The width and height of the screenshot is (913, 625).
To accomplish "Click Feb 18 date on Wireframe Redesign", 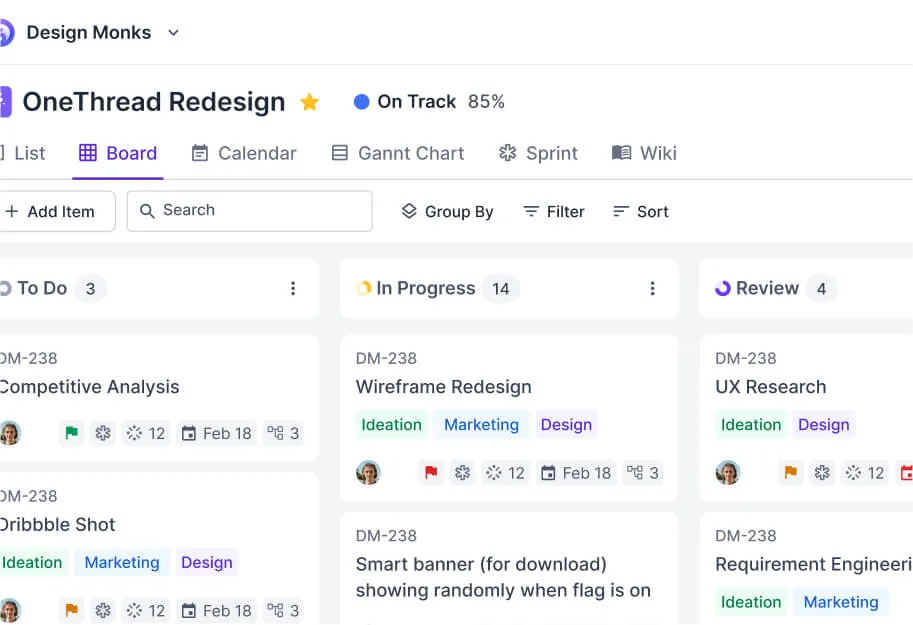I will [x=576, y=472].
